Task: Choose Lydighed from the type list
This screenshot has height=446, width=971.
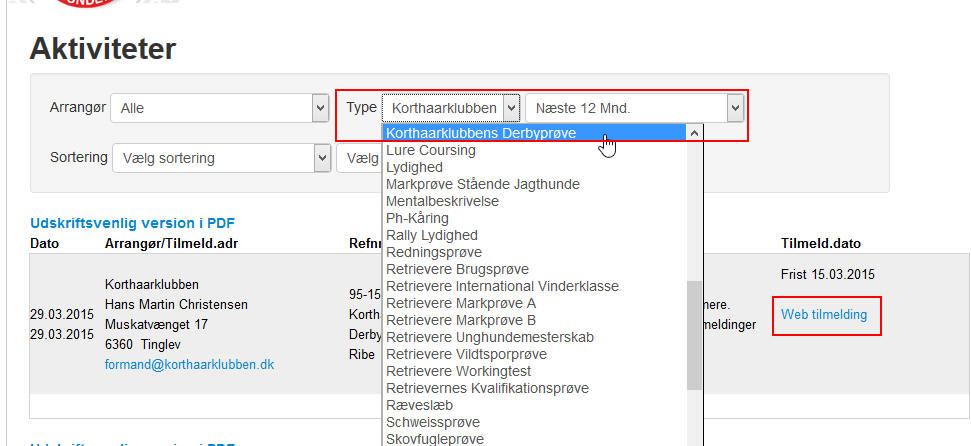Action: (x=534, y=167)
